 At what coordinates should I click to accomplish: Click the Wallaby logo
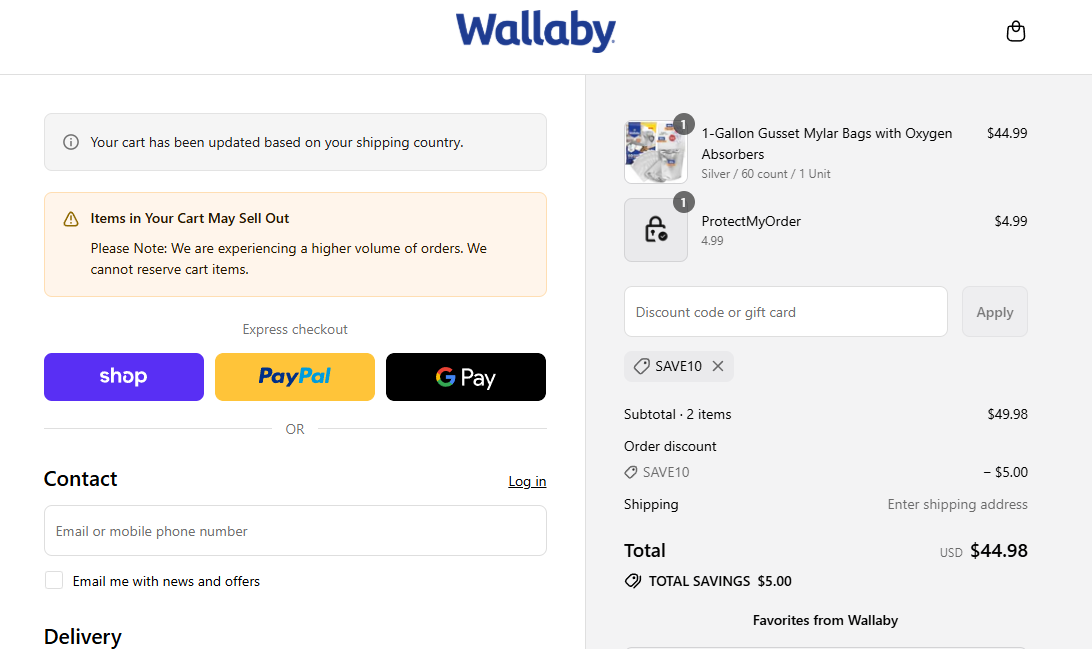535,31
